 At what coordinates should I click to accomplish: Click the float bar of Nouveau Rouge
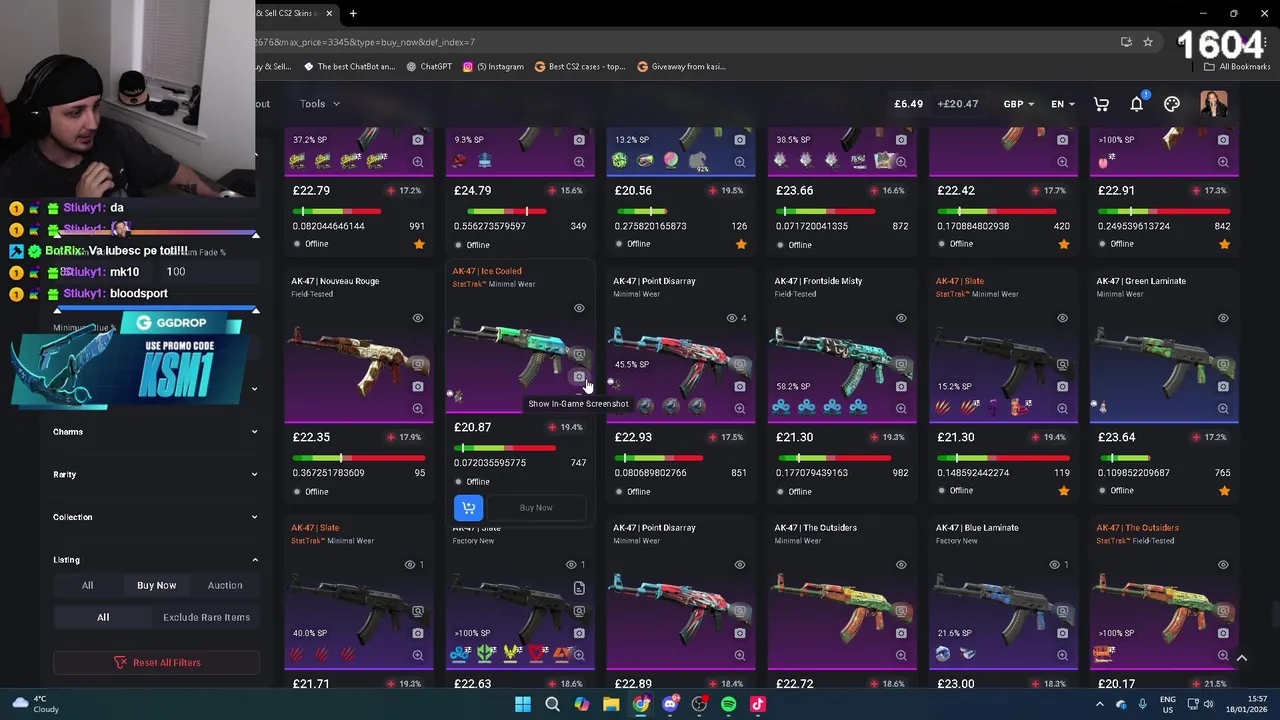(359, 458)
